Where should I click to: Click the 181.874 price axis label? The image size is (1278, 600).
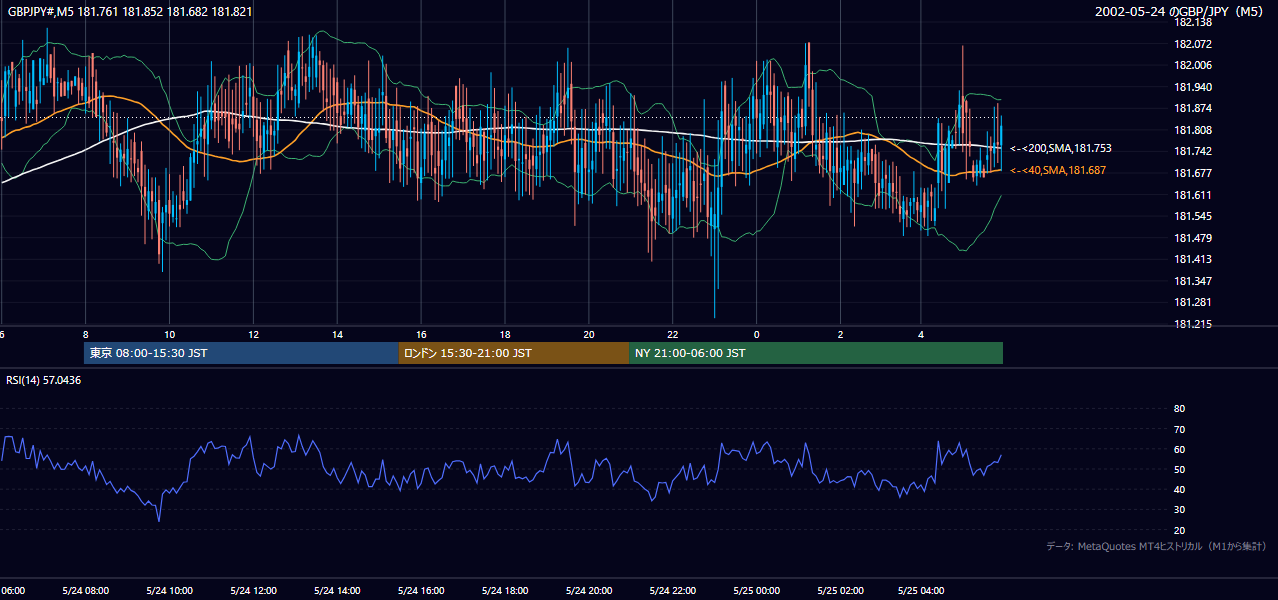[1192, 109]
